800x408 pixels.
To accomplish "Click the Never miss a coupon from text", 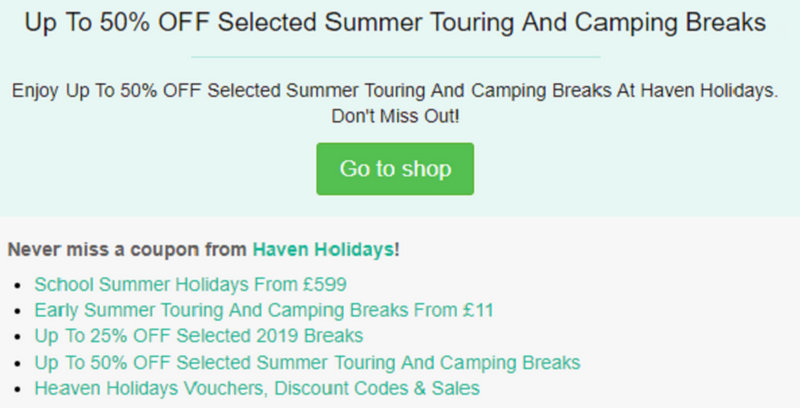I will click(x=128, y=249).
